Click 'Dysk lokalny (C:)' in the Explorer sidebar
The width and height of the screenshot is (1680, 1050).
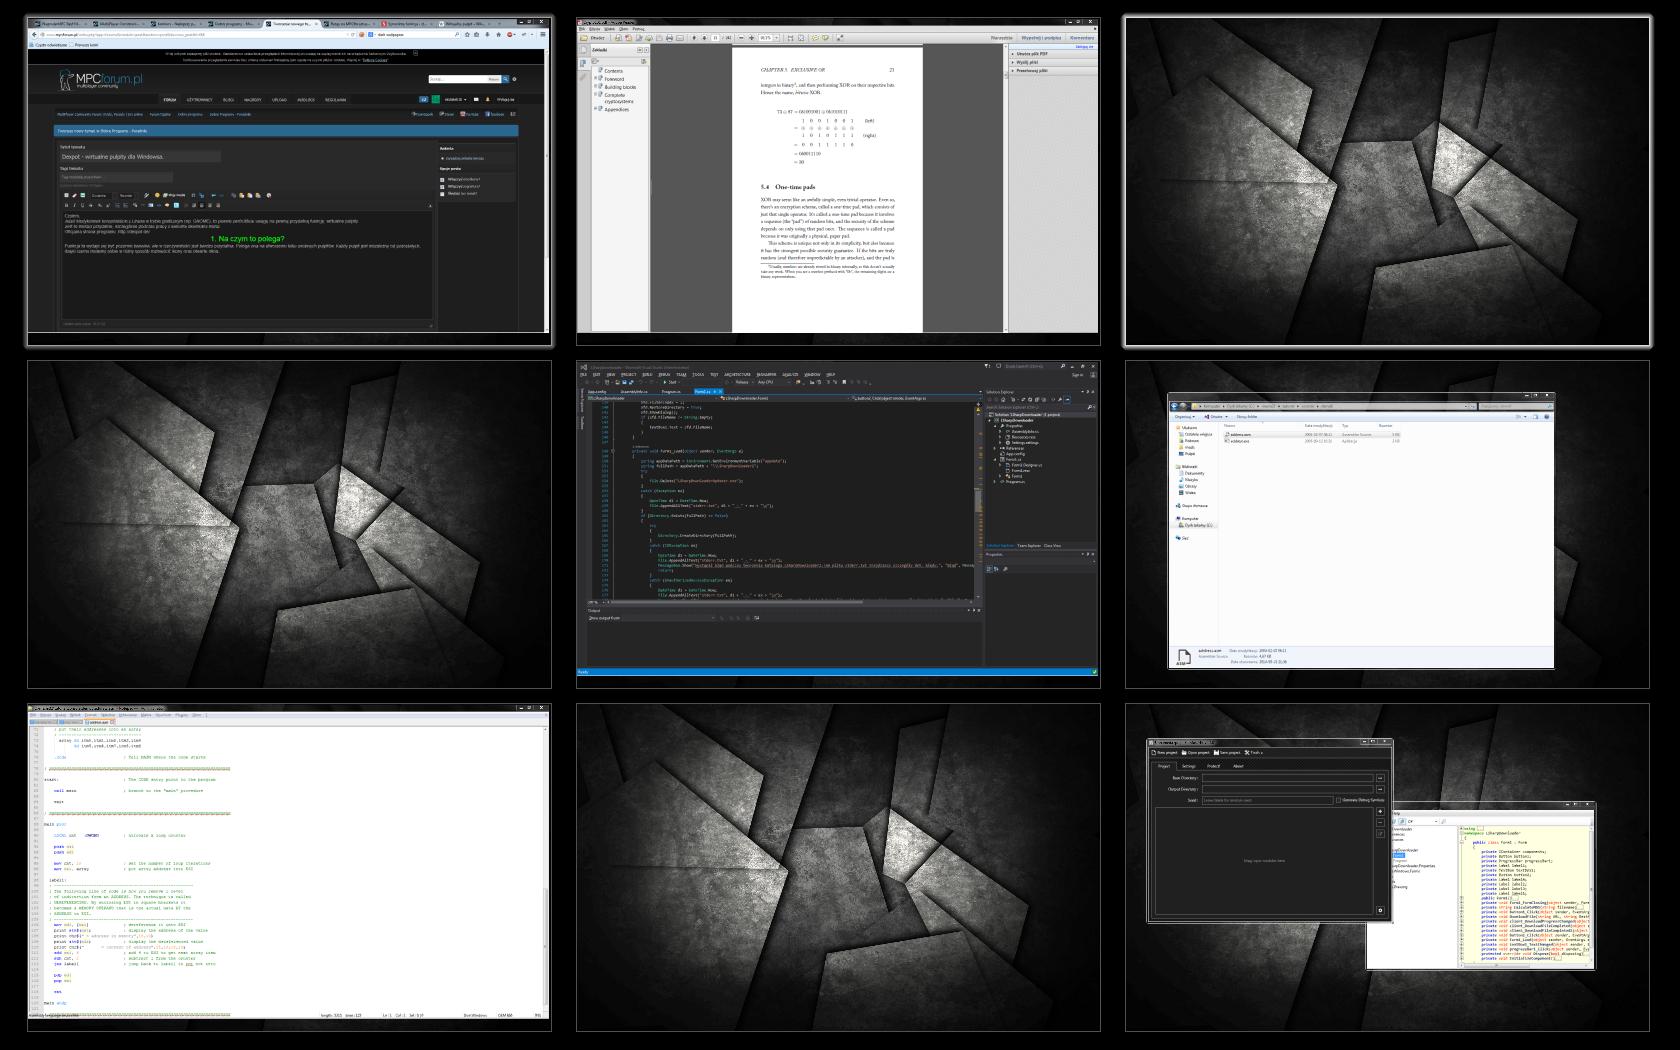click(1197, 525)
